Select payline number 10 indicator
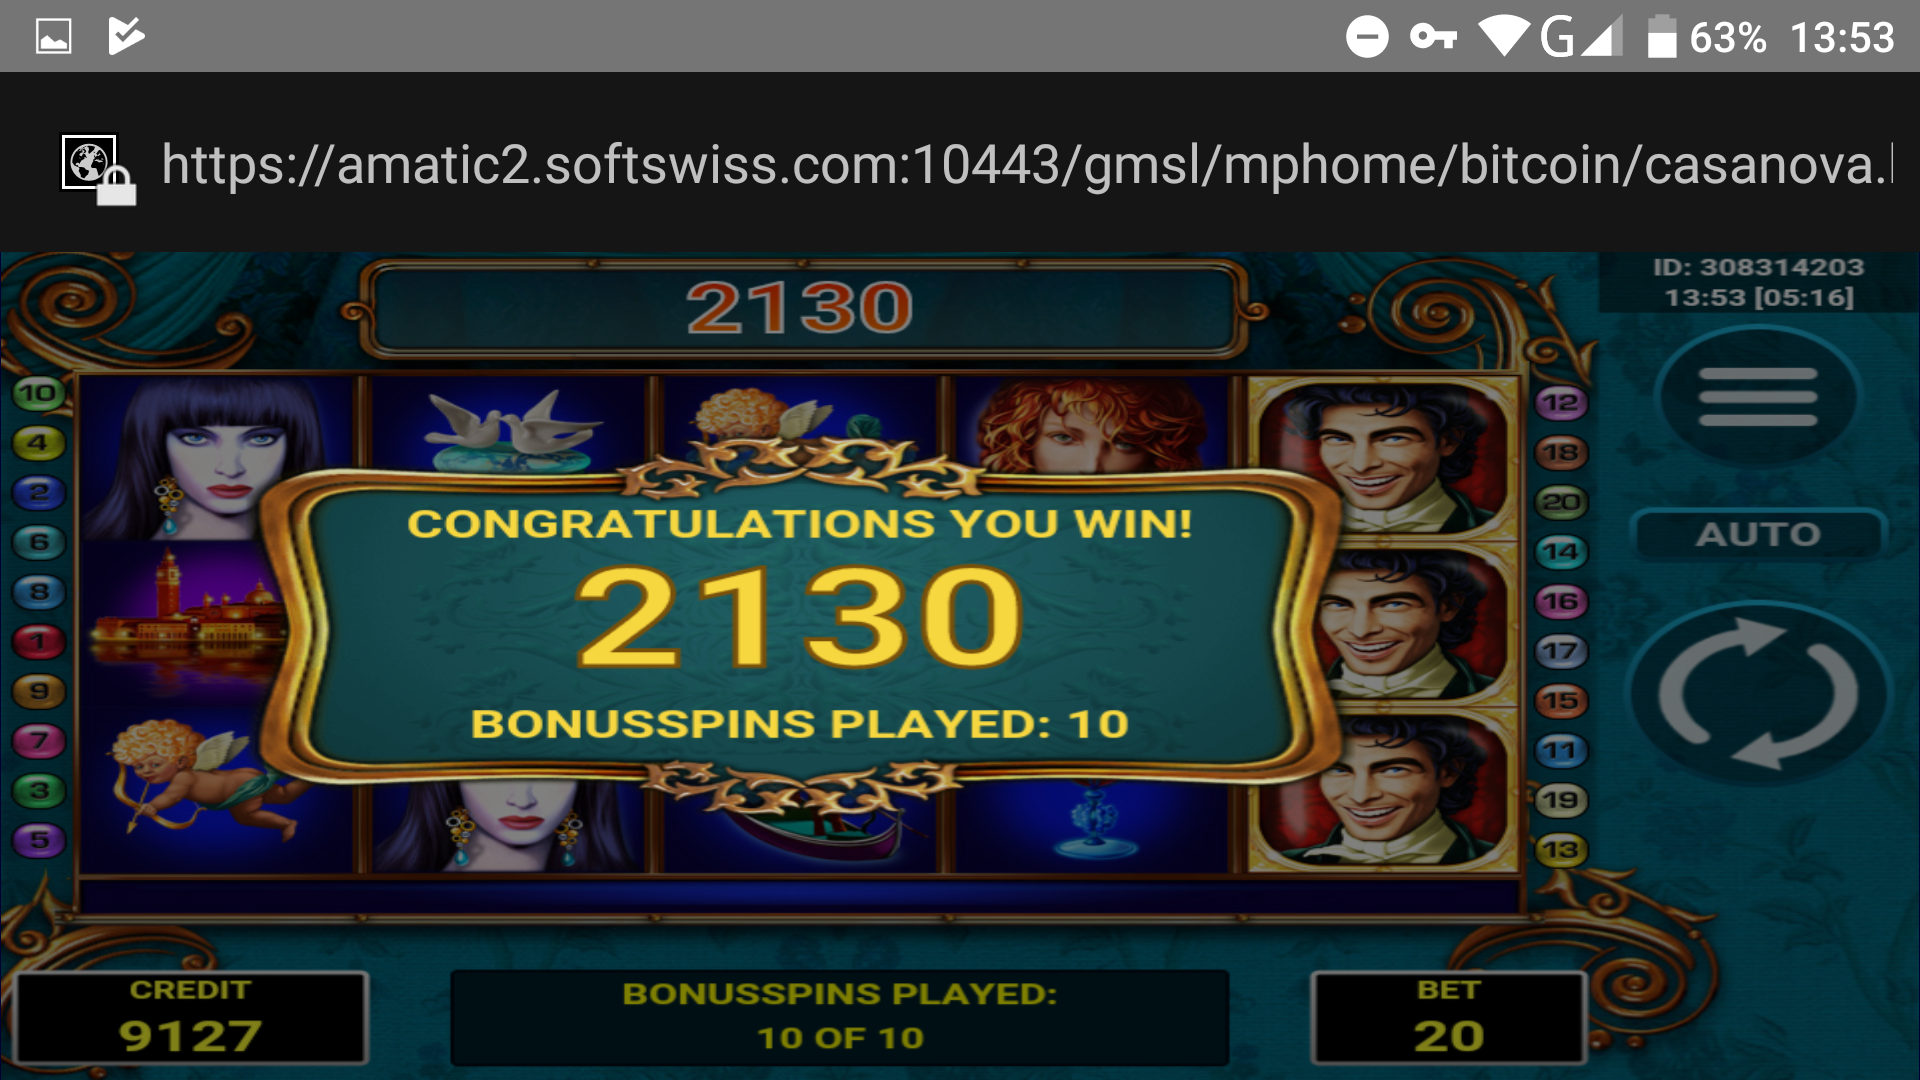Image resolution: width=1920 pixels, height=1080 pixels. [x=38, y=393]
